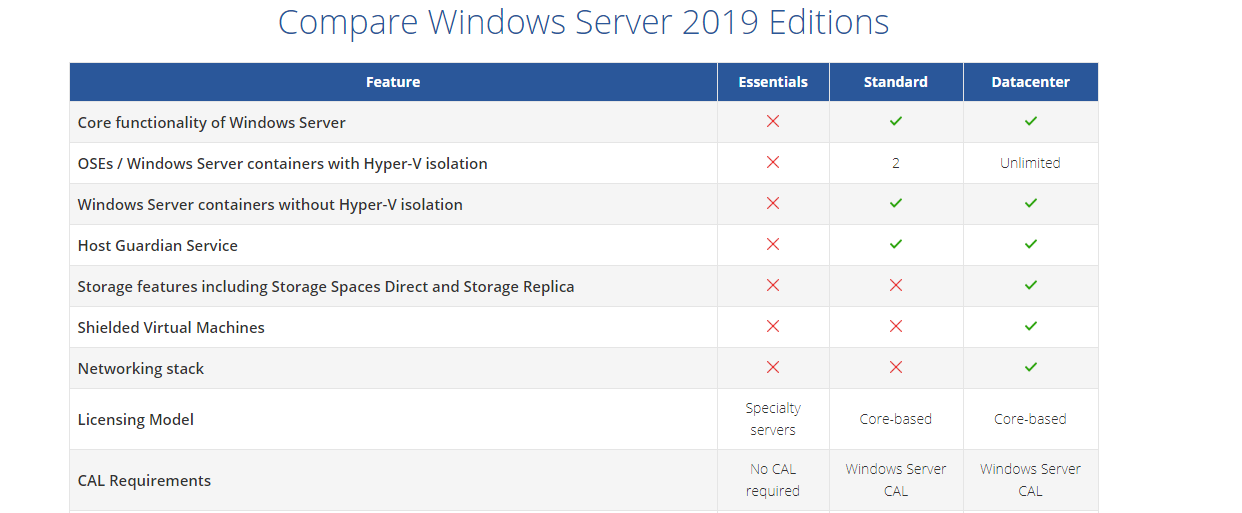1242x513 pixels.
Task: Click Core-based in the Datacenter column
Action: (1031, 419)
